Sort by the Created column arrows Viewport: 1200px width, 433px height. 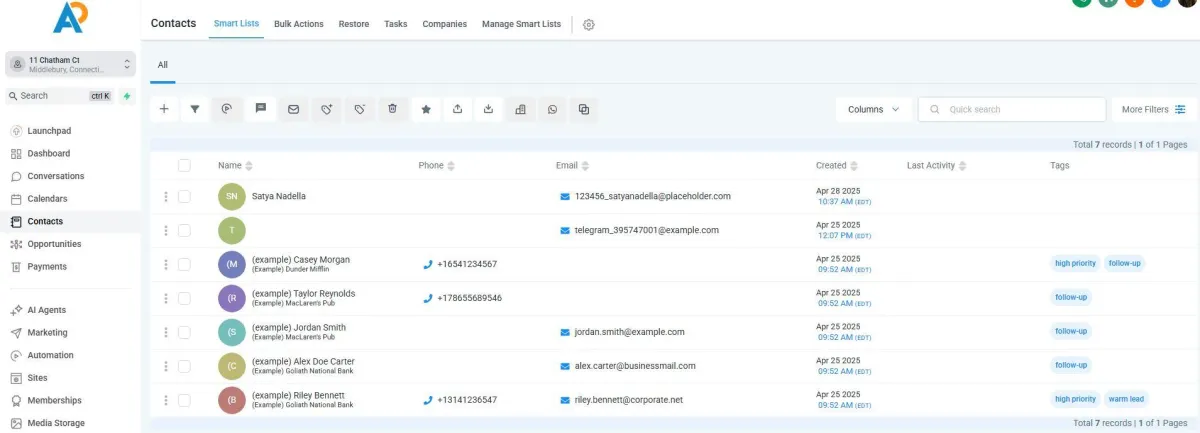(855, 166)
